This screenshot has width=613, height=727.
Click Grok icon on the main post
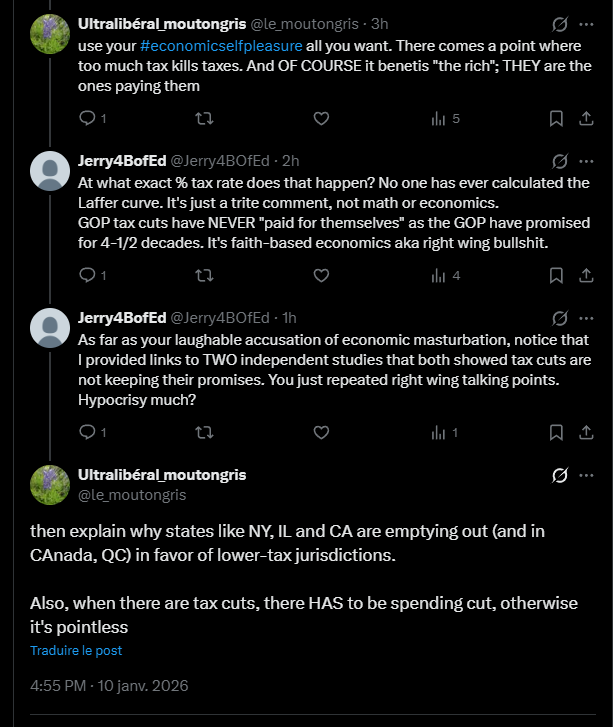click(560, 475)
